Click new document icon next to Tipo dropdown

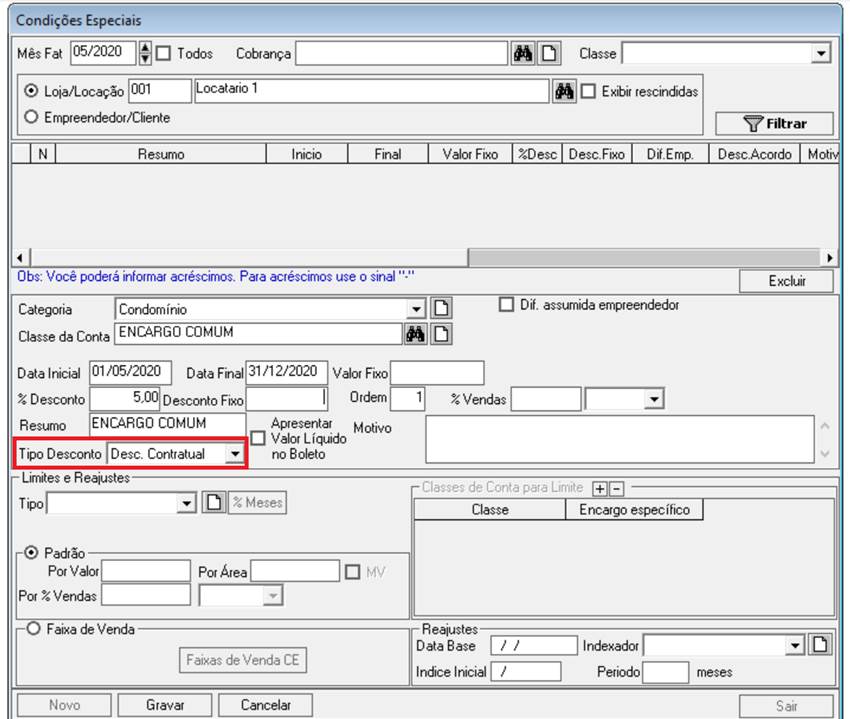click(214, 502)
